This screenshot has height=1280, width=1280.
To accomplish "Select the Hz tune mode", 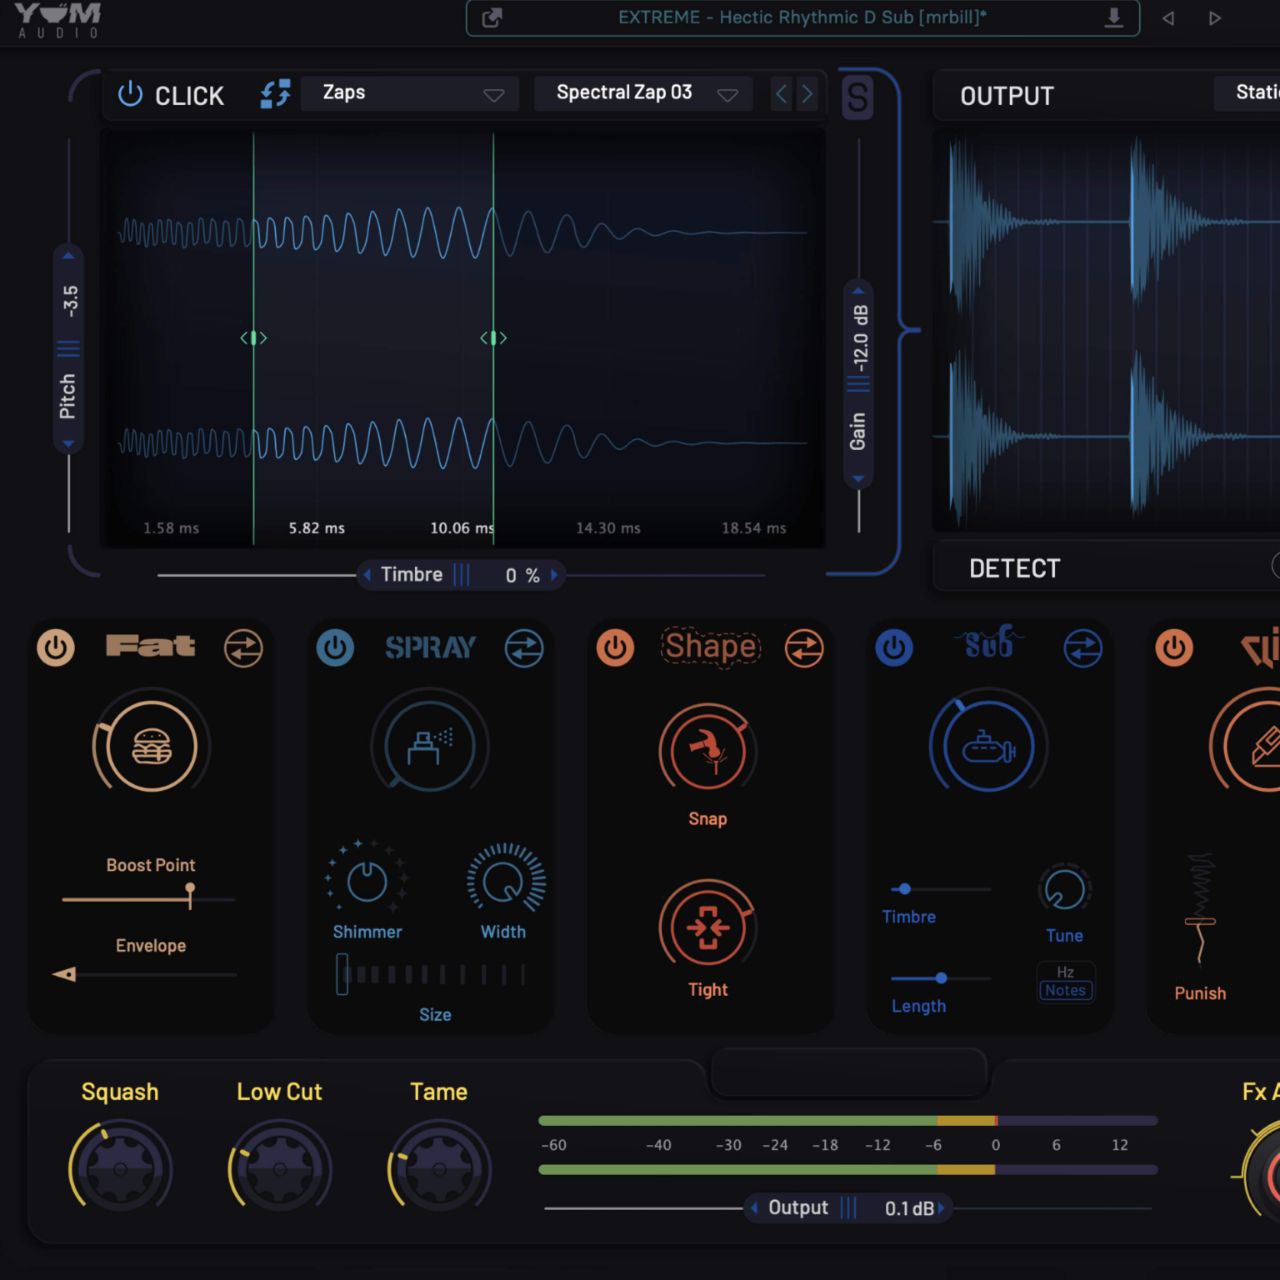I will [1065, 972].
